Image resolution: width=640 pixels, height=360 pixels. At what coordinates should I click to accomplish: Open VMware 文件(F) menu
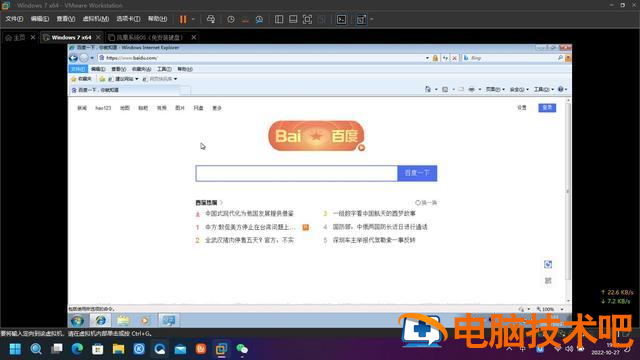click(14, 19)
